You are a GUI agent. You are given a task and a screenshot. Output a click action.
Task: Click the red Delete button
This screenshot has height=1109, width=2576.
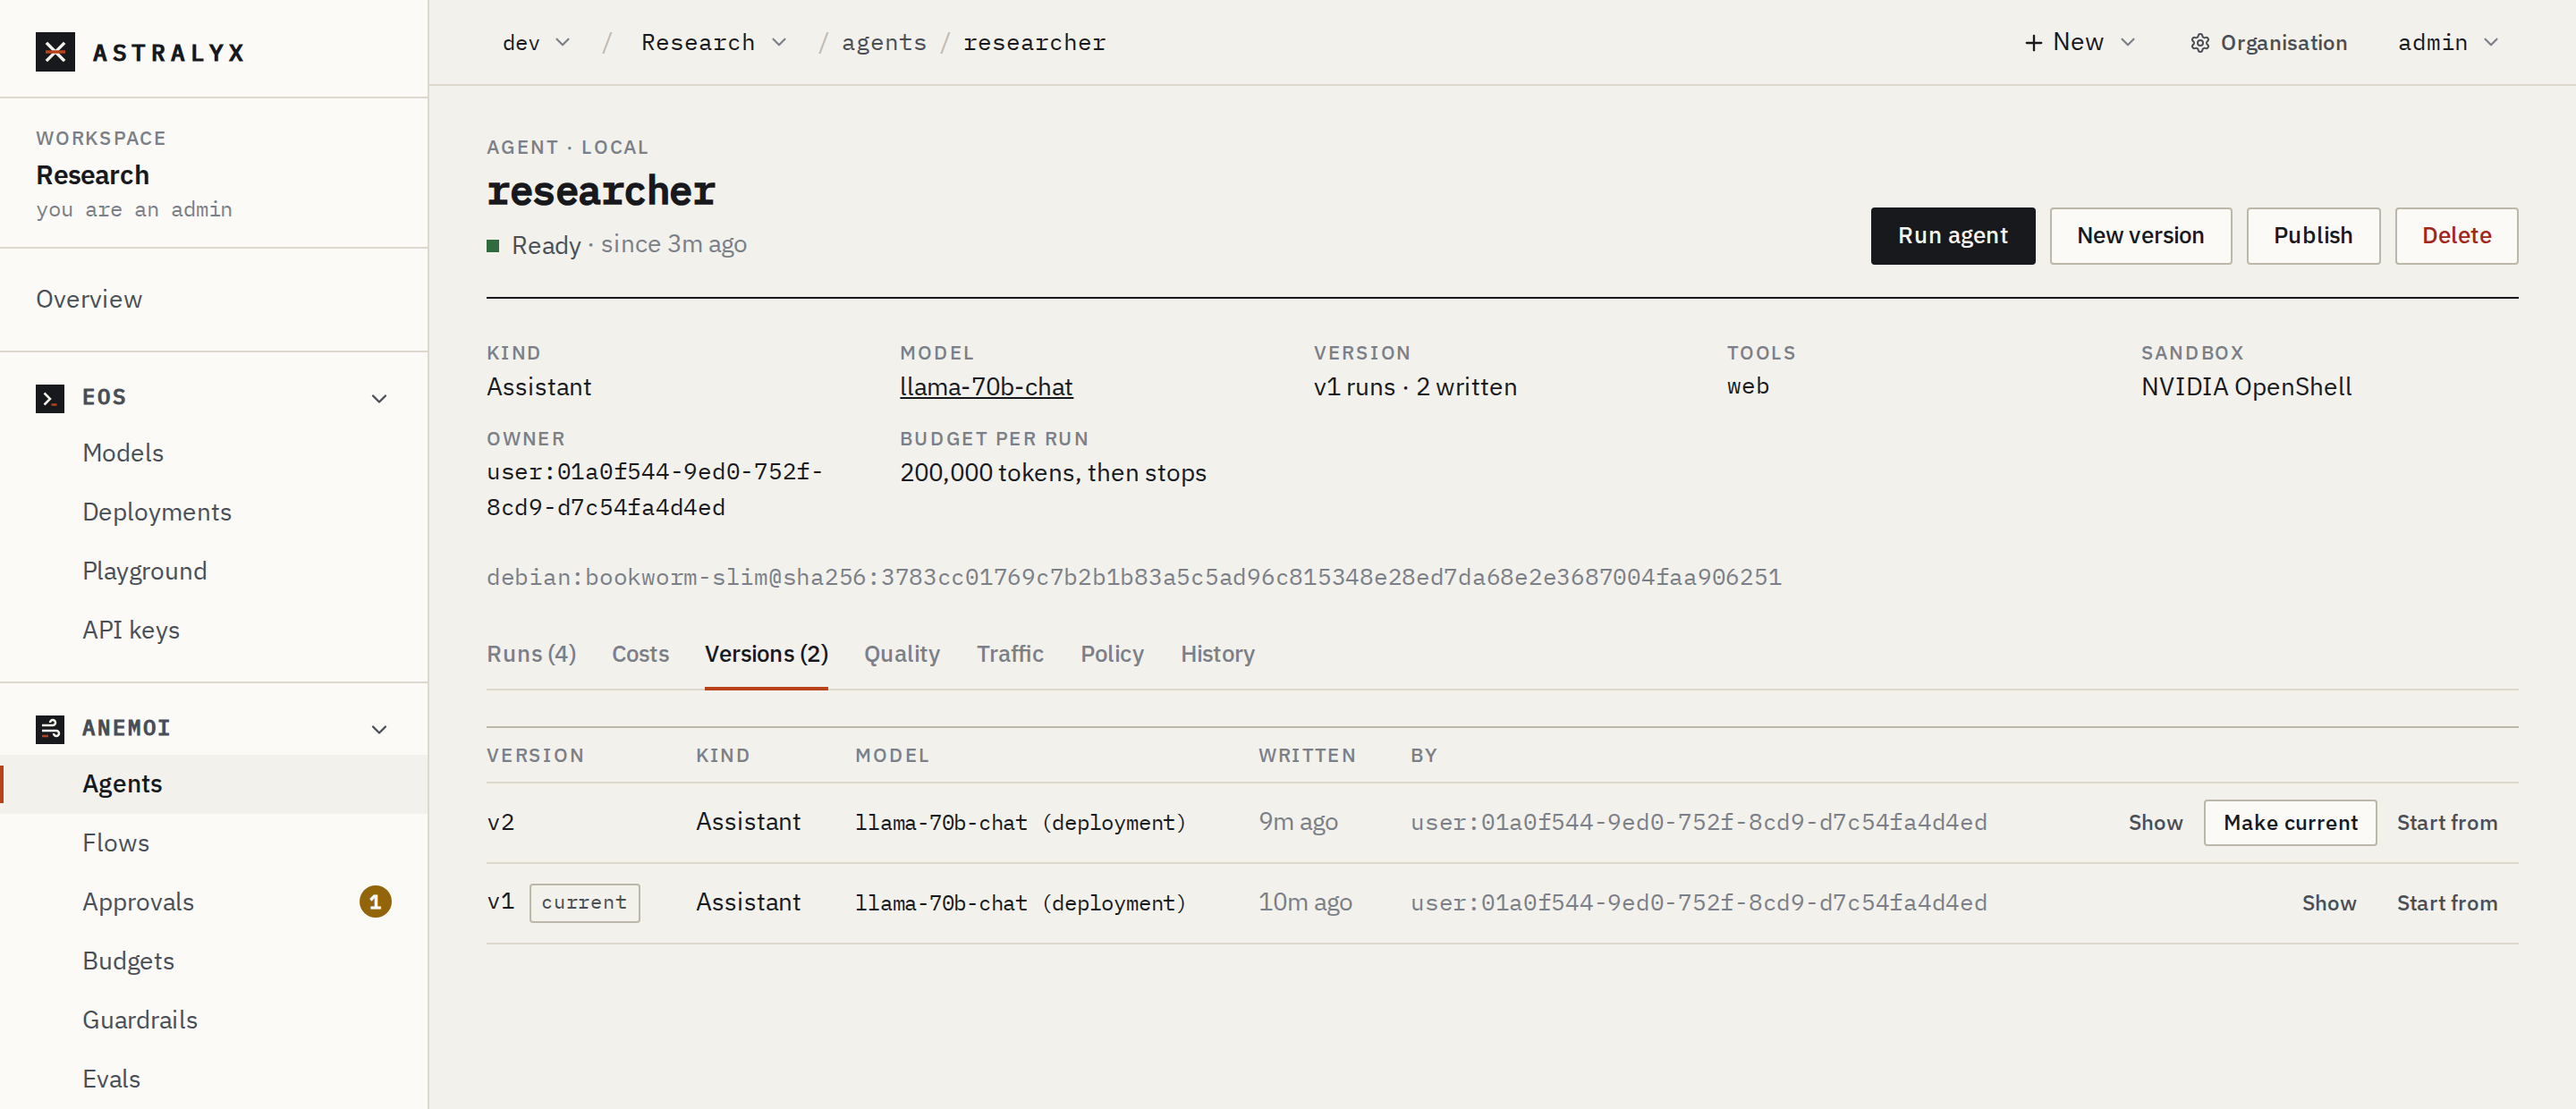pyautogui.click(x=2456, y=236)
